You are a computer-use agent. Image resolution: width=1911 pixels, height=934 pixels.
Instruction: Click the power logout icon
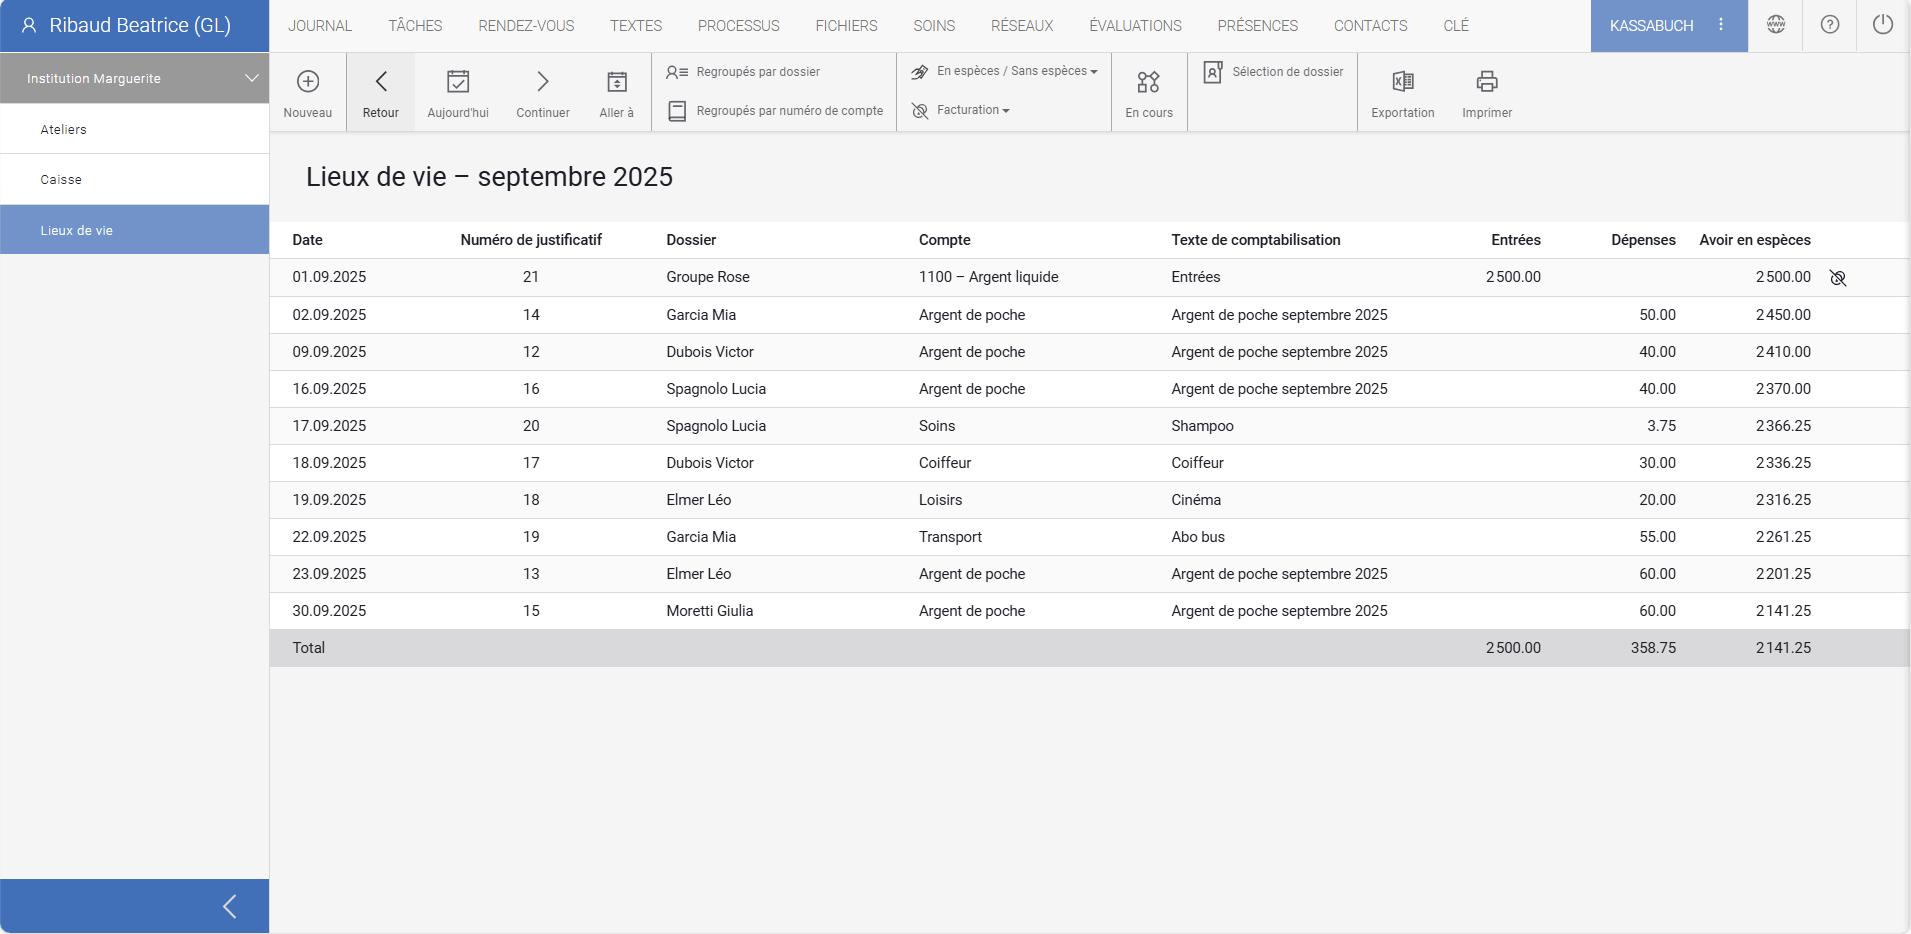(1882, 25)
